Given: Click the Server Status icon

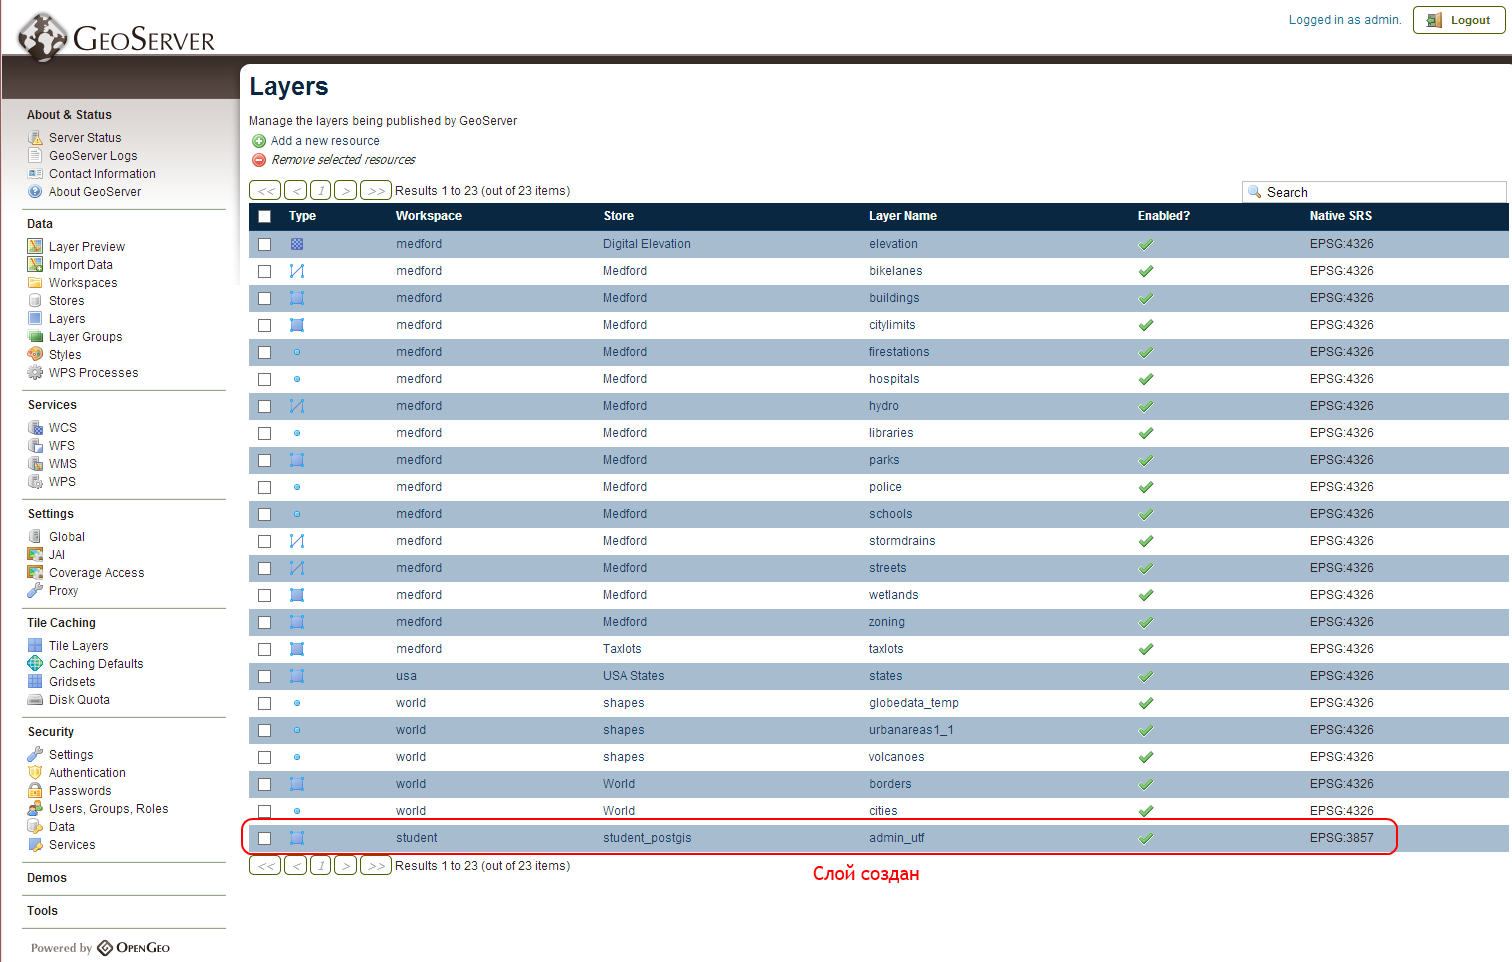Looking at the screenshot, I should point(35,137).
